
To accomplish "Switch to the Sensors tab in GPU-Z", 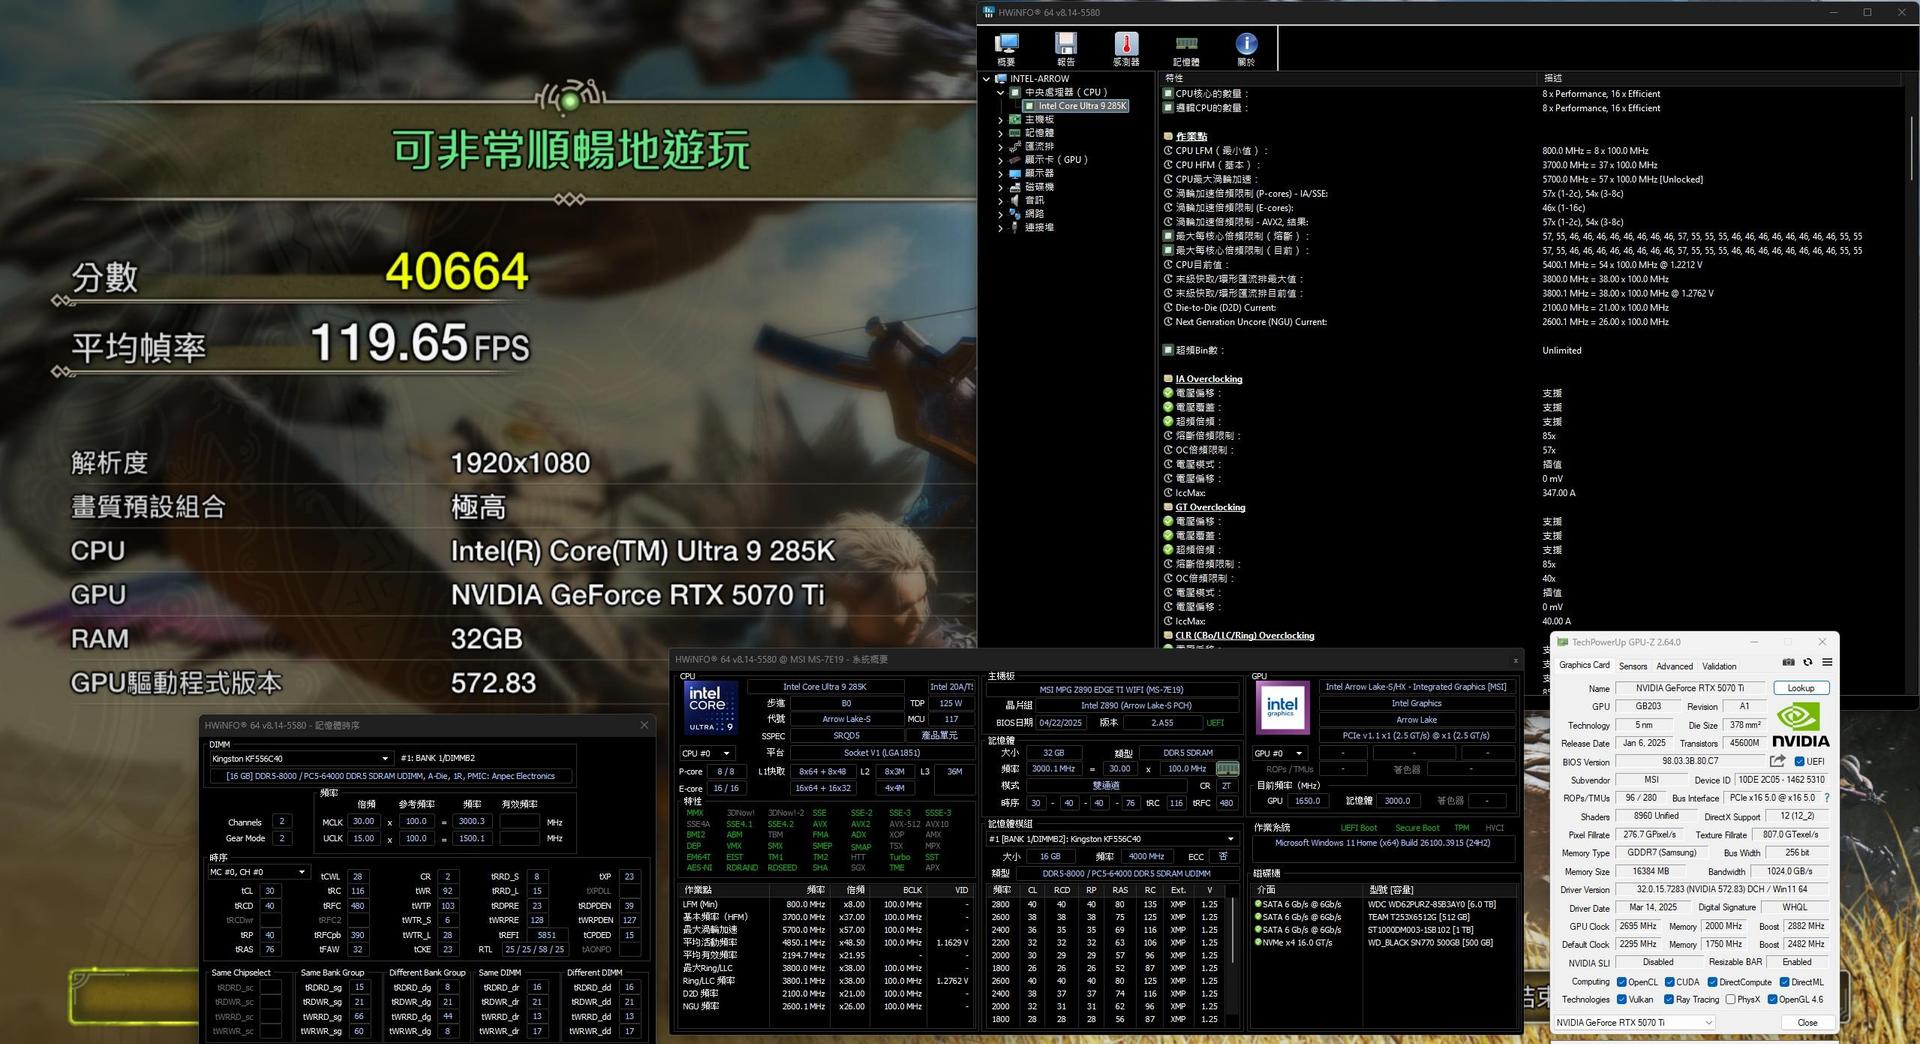I will click(x=1633, y=666).
